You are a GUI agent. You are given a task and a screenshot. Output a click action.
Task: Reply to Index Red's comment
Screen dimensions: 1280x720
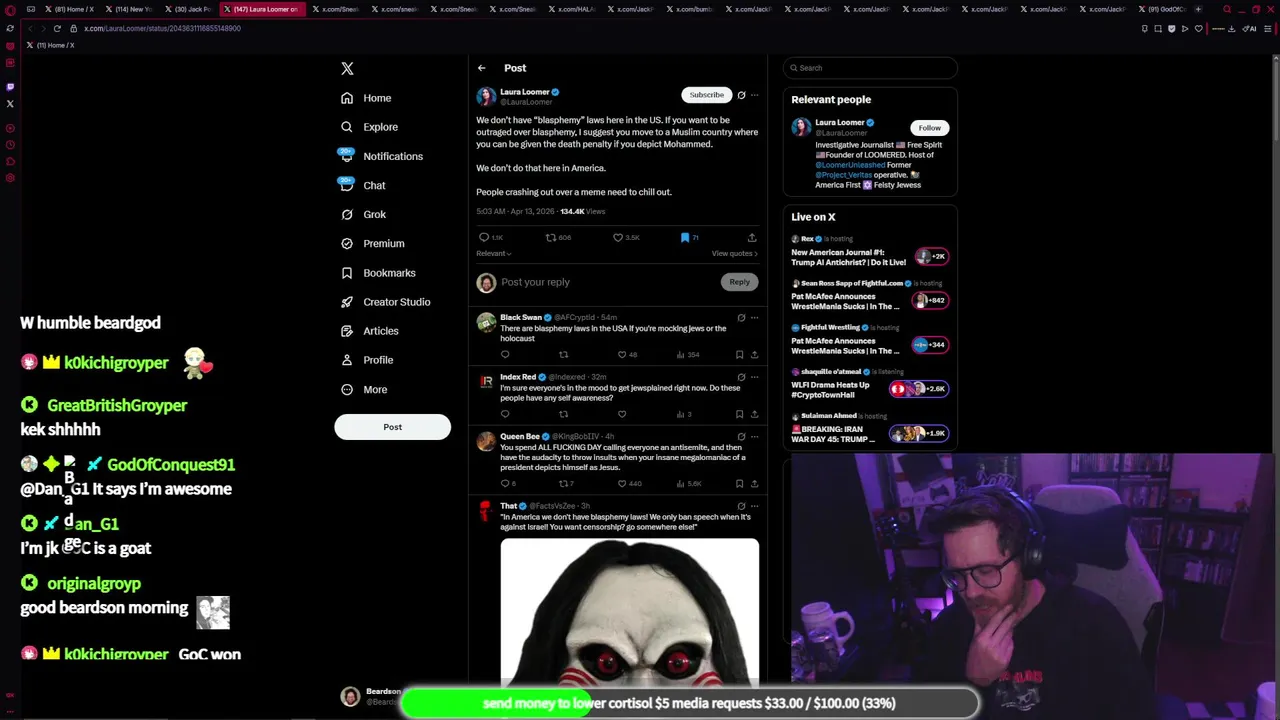[x=505, y=414]
